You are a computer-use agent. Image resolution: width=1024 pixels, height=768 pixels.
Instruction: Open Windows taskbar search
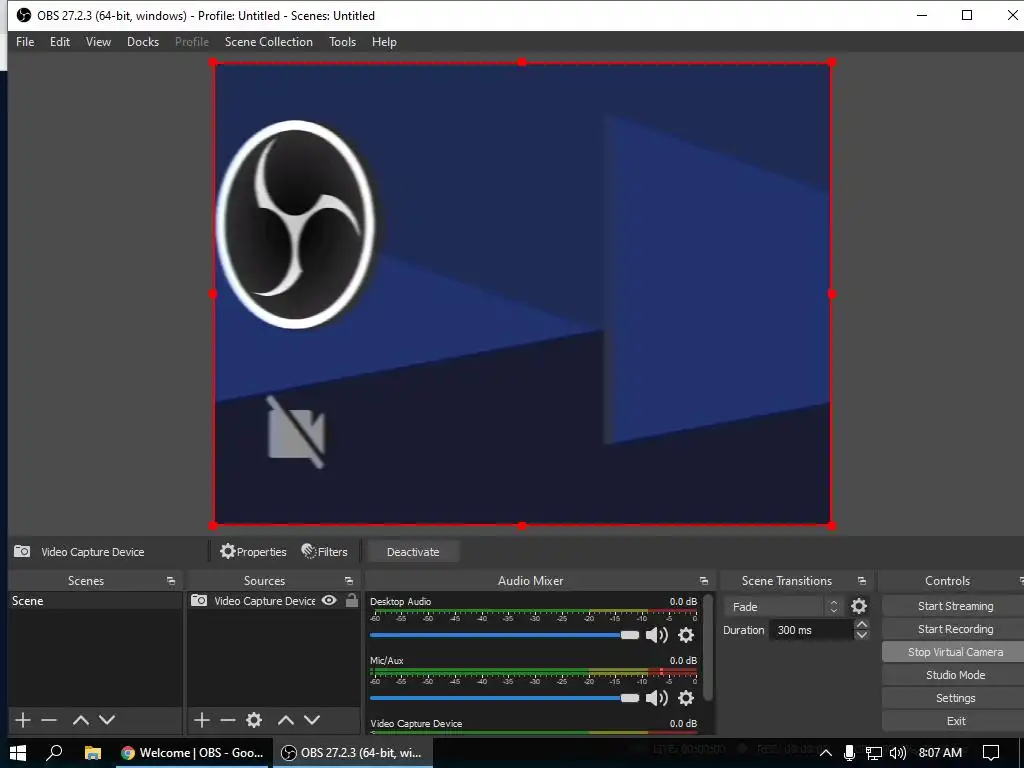tap(54, 753)
